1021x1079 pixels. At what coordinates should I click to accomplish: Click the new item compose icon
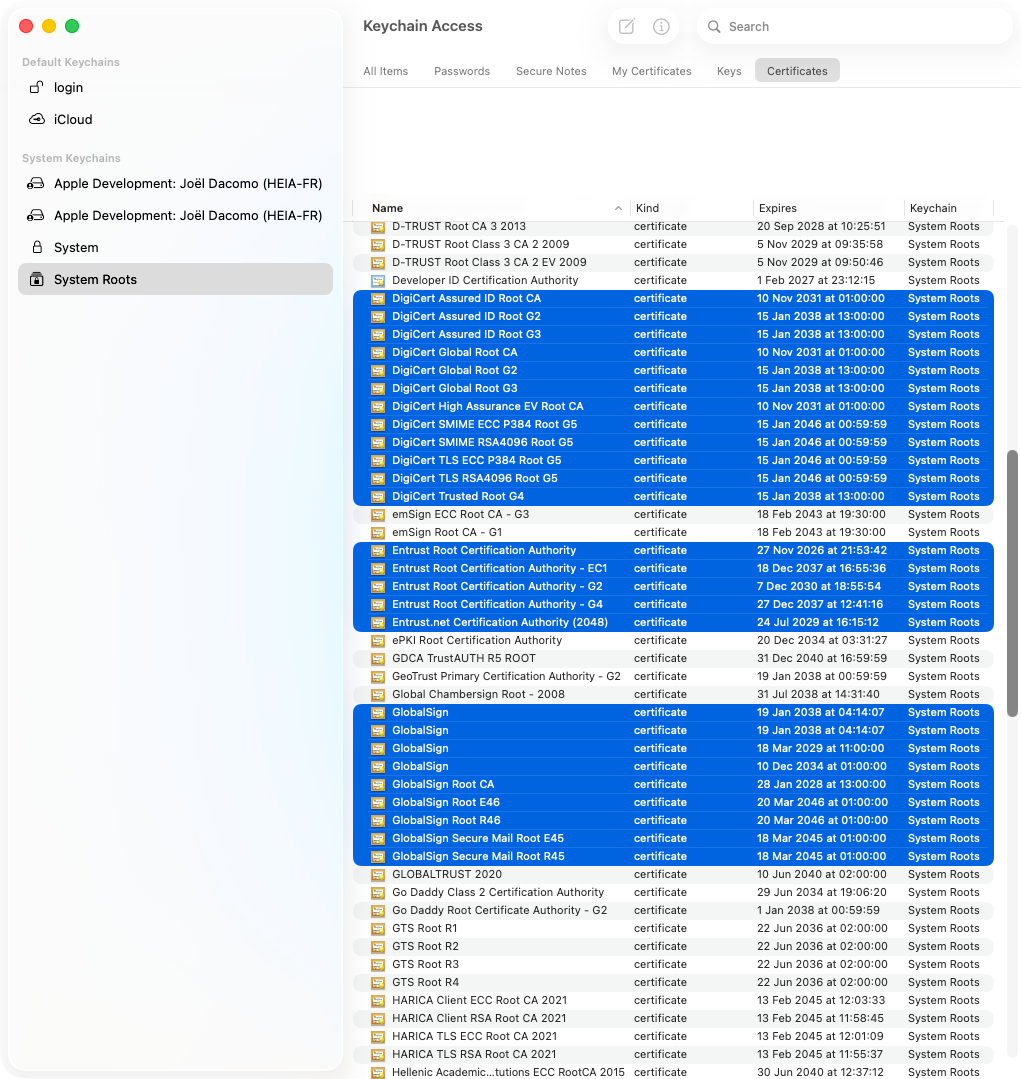tap(626, 27)
